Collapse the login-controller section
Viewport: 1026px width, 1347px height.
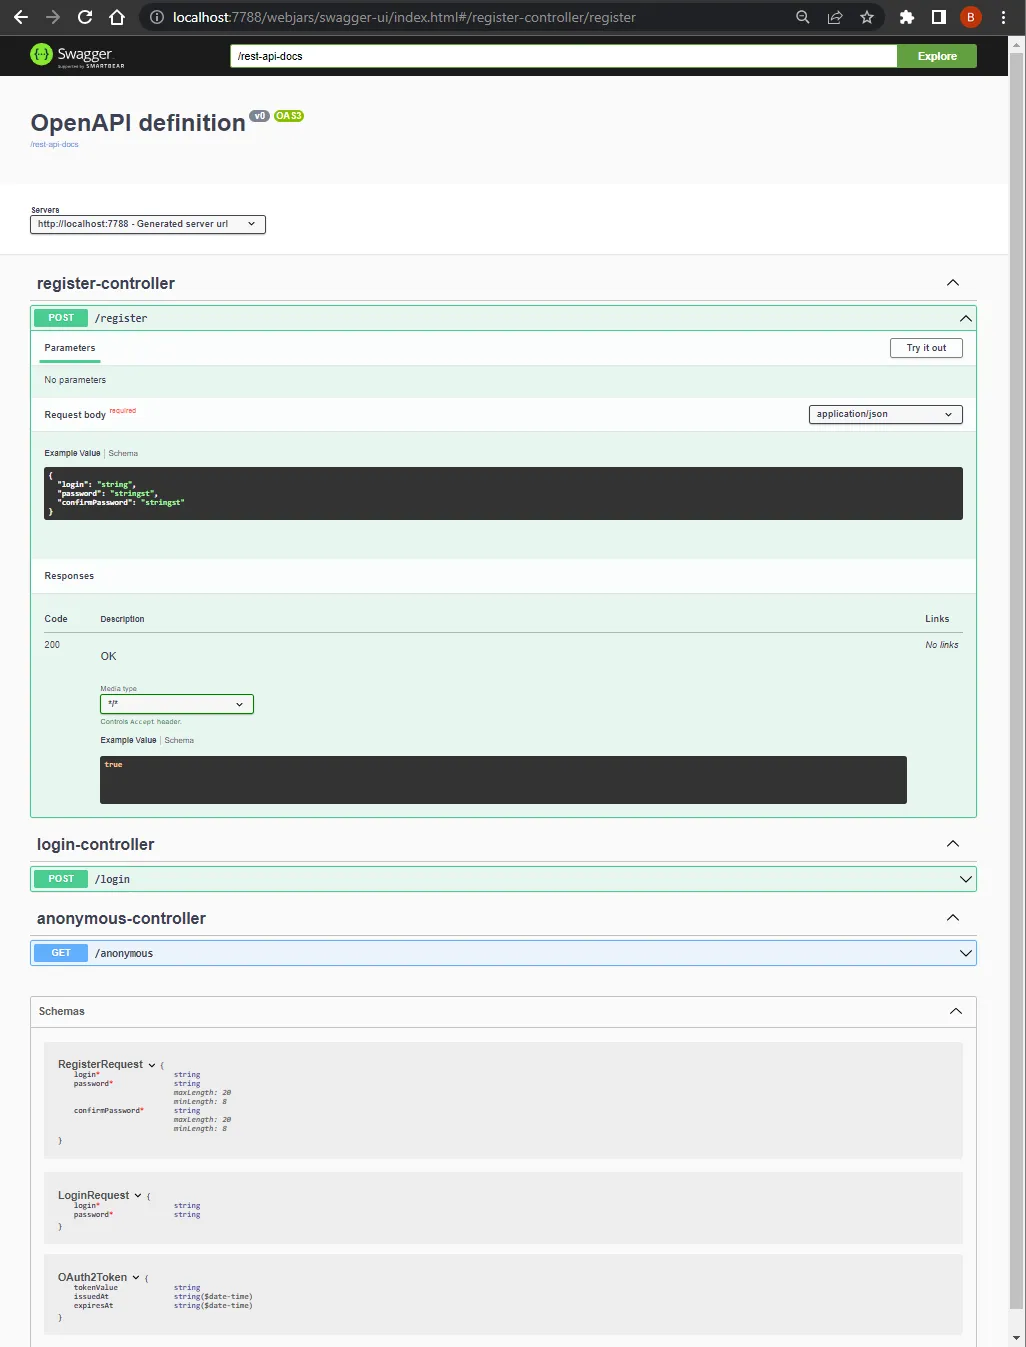952,844
